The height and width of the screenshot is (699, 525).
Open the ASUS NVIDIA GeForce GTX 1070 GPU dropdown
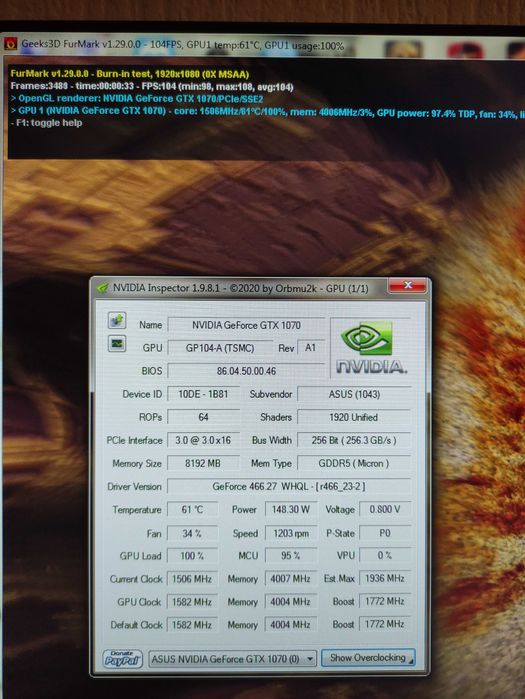[x=232, y=658]
